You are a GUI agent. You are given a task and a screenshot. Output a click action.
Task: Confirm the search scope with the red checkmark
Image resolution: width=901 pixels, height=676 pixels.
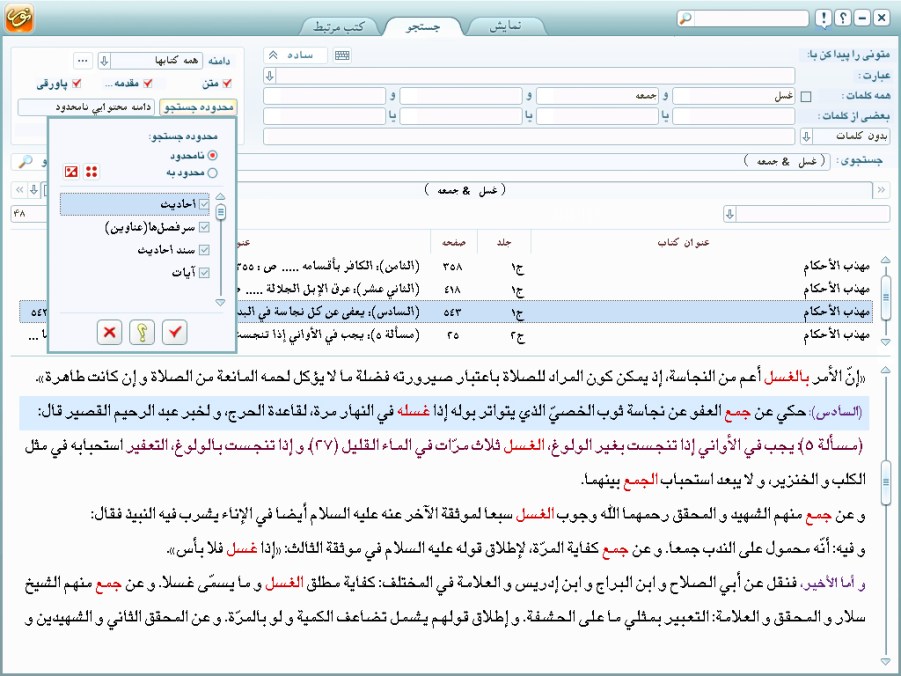click(x=175, y=332)
